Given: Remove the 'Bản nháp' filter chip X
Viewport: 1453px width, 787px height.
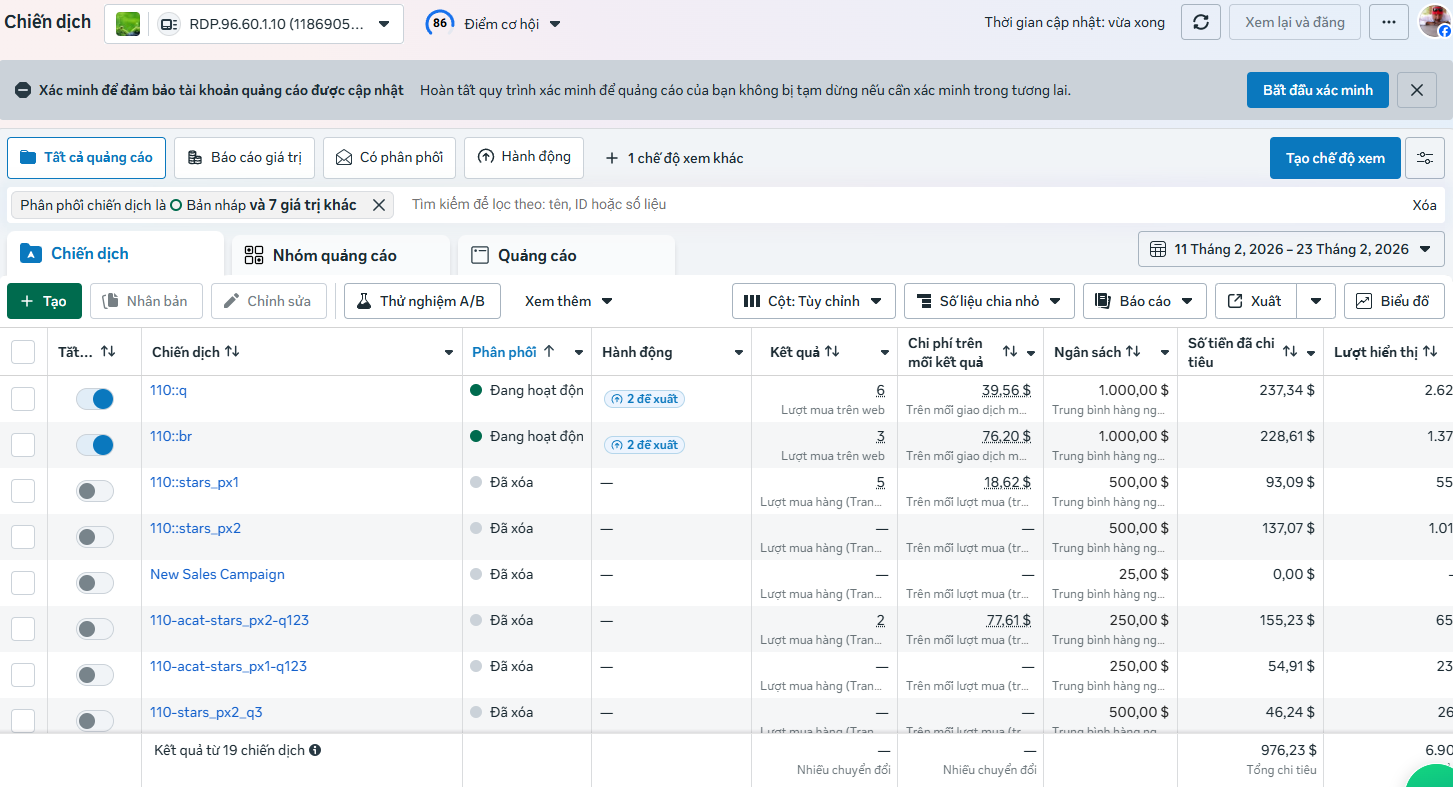Looking at the screenshot, I should [x=379, y=205].
